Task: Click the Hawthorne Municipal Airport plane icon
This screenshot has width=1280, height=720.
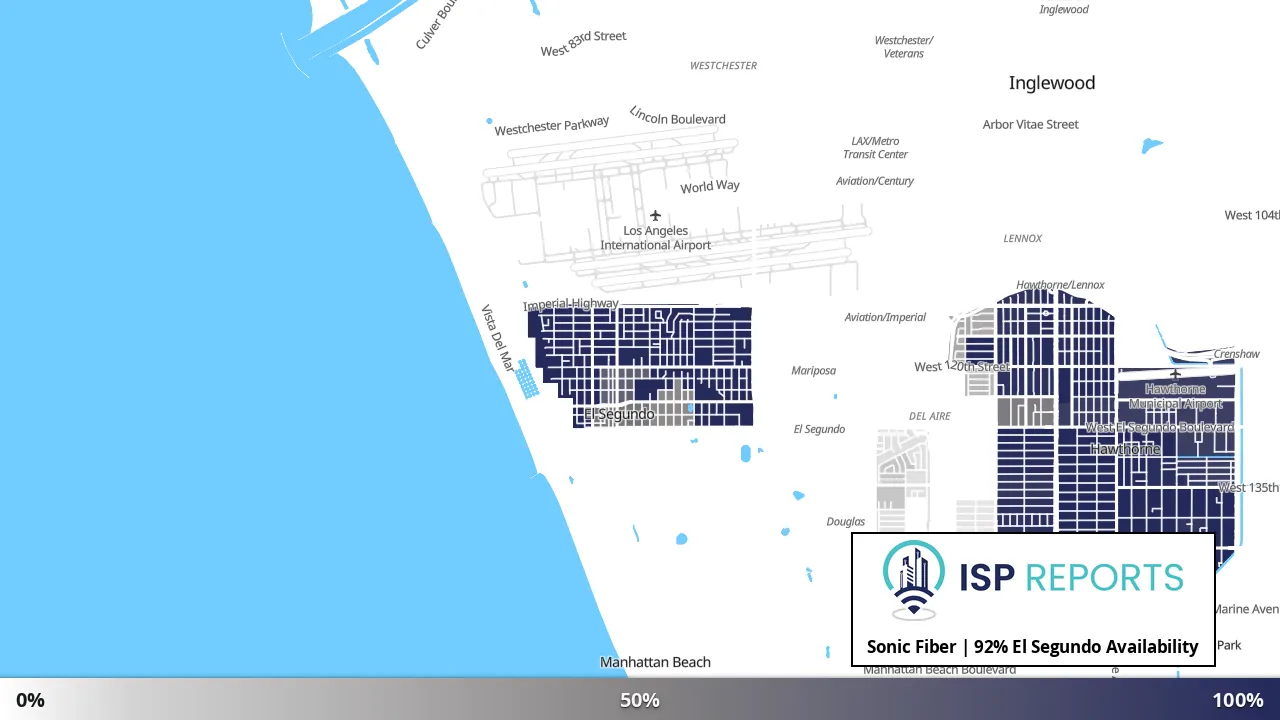Action: [x=1175, y=375]
